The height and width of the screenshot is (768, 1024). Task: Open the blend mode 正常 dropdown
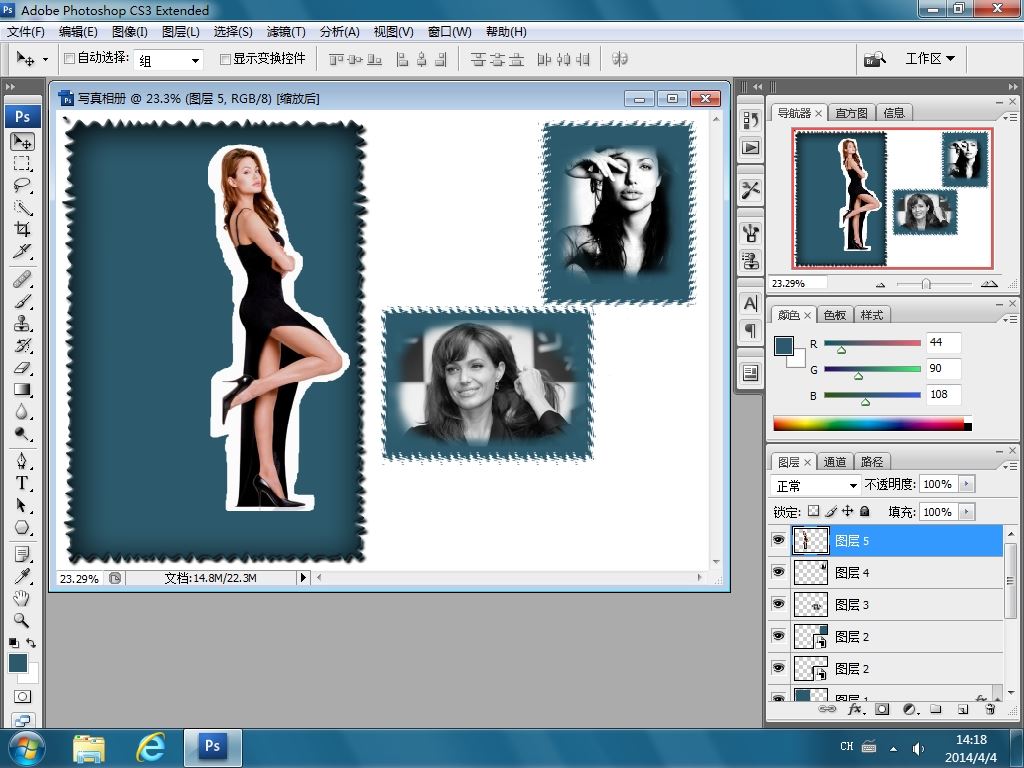point(817,485)
